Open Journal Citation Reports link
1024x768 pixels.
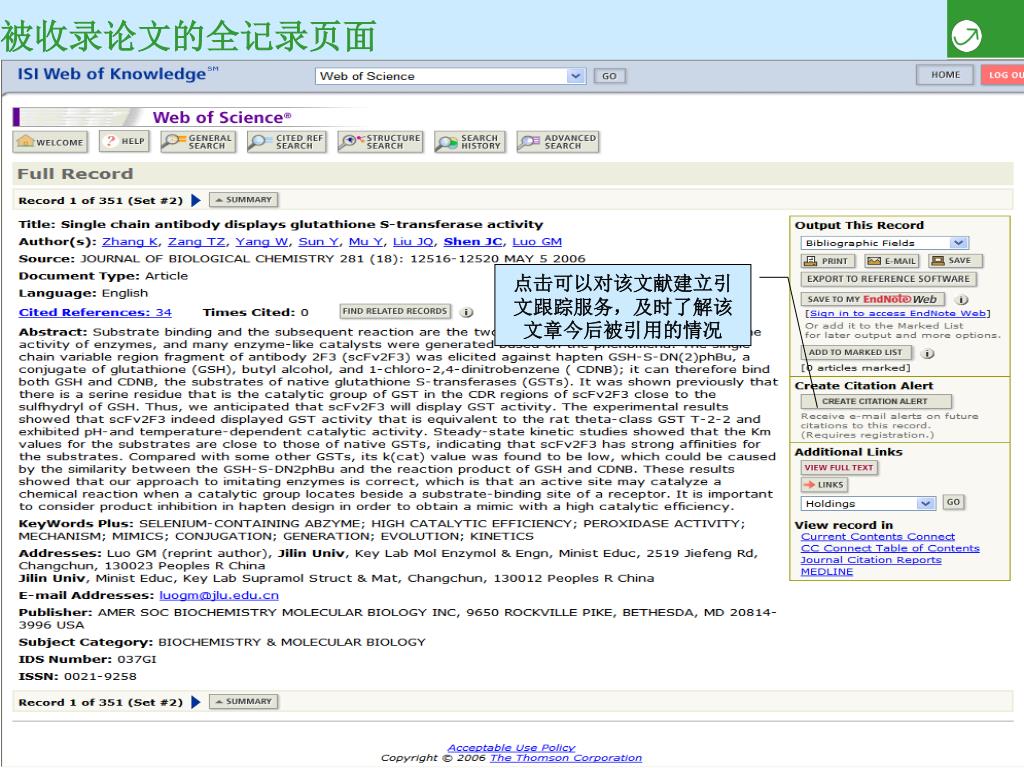click(871, 560)
